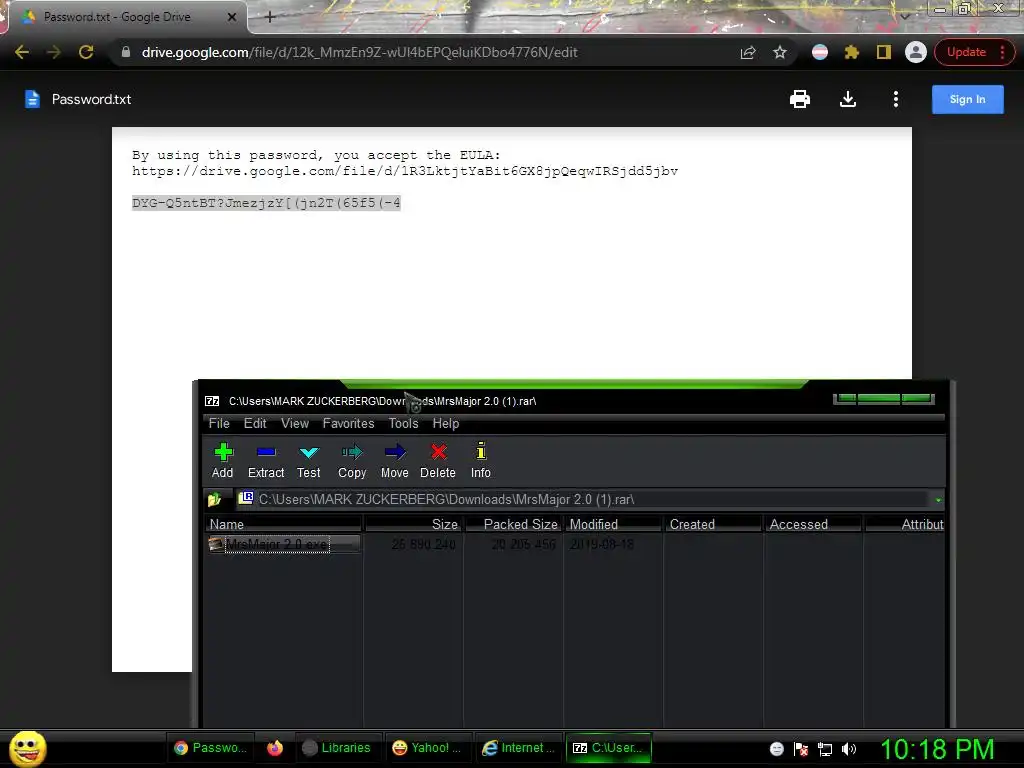Screen dimensions: 1024x768
Task: Open the Help menu in 7-Zip
Action: (445, 423)
